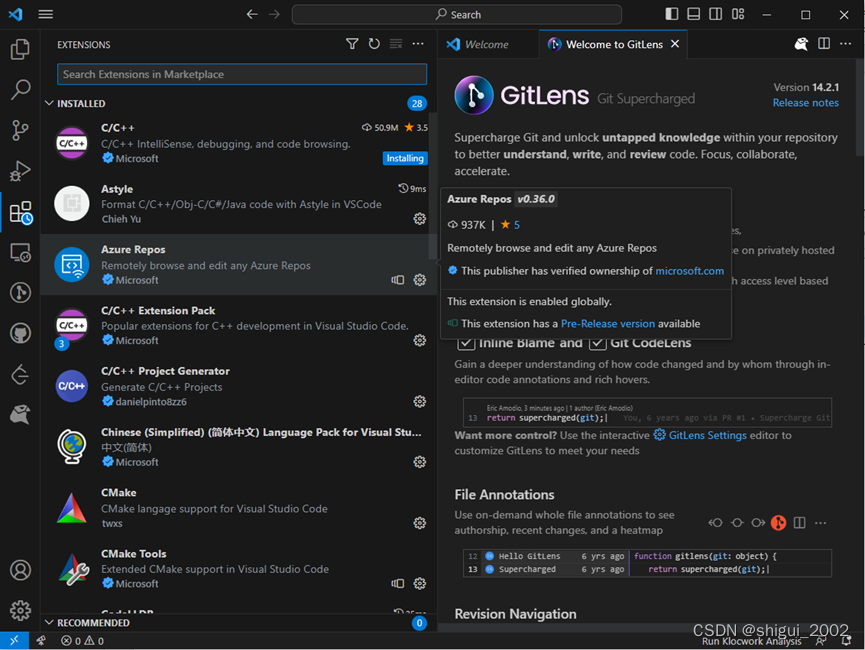This screenshot has height=650, width=865.
Task: Customize layout icon in title bar
Action: tap(738, 14)
